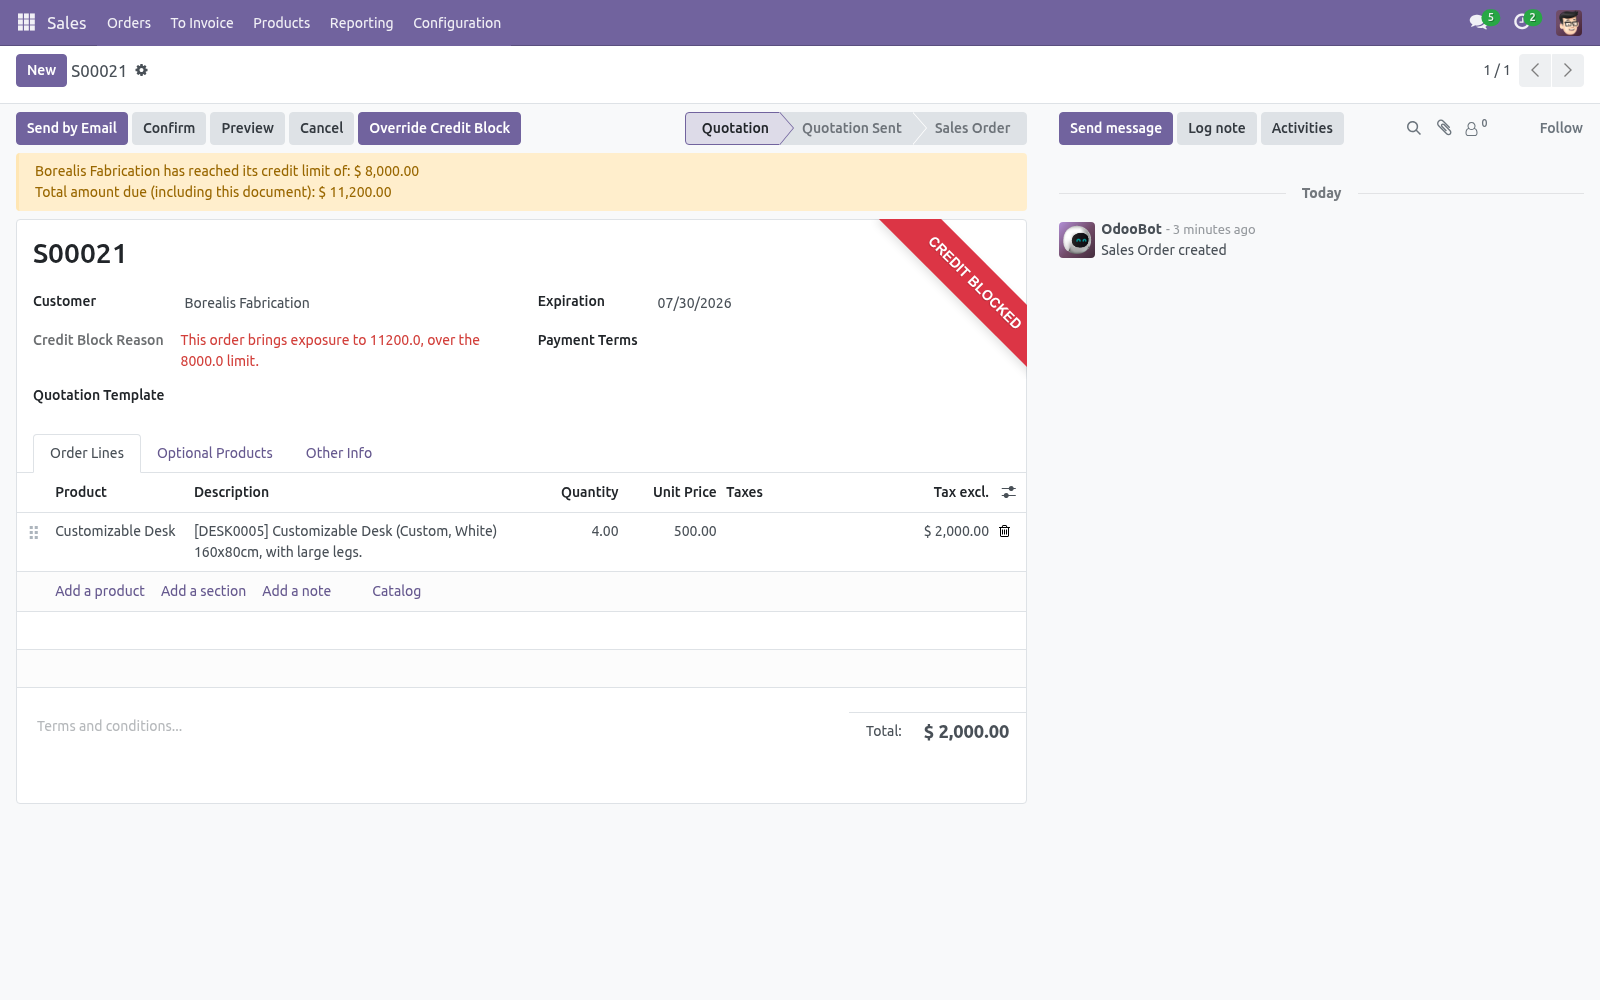This screenshot has height=1000, width=1600.
Task: Open the product Catalog
Action: click(x=396, y=591)
